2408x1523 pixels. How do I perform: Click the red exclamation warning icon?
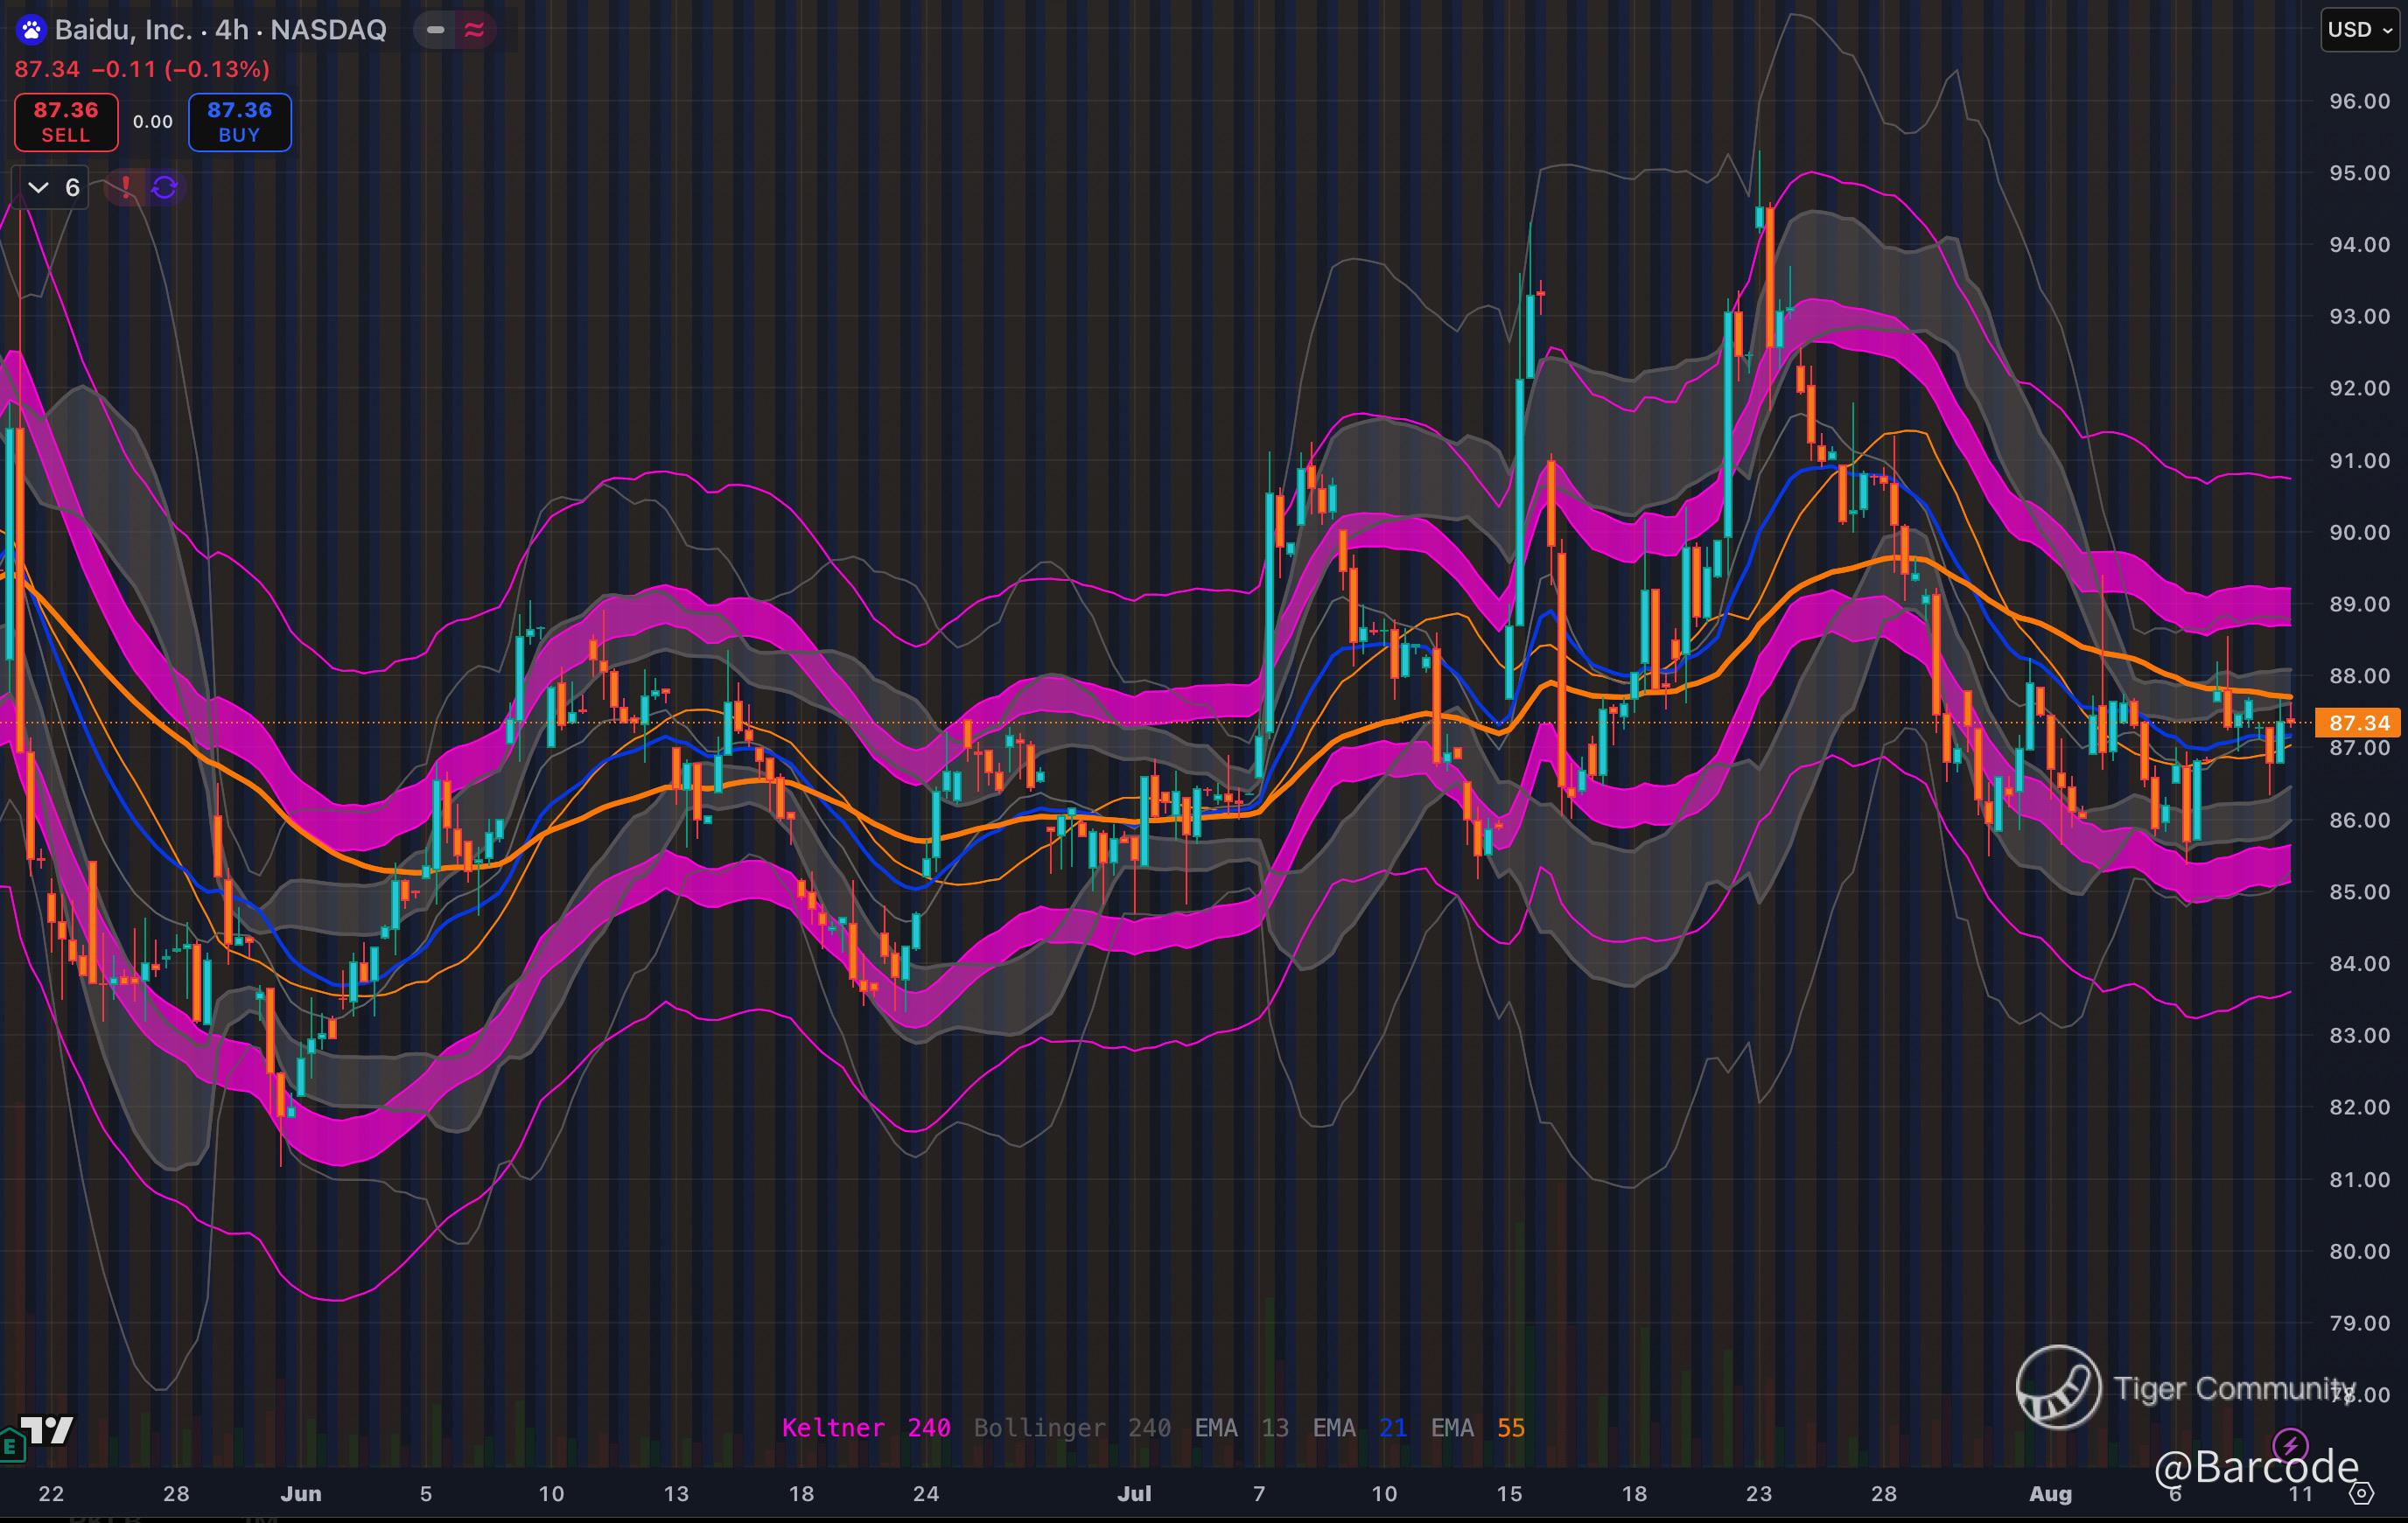tap(126, 187)
